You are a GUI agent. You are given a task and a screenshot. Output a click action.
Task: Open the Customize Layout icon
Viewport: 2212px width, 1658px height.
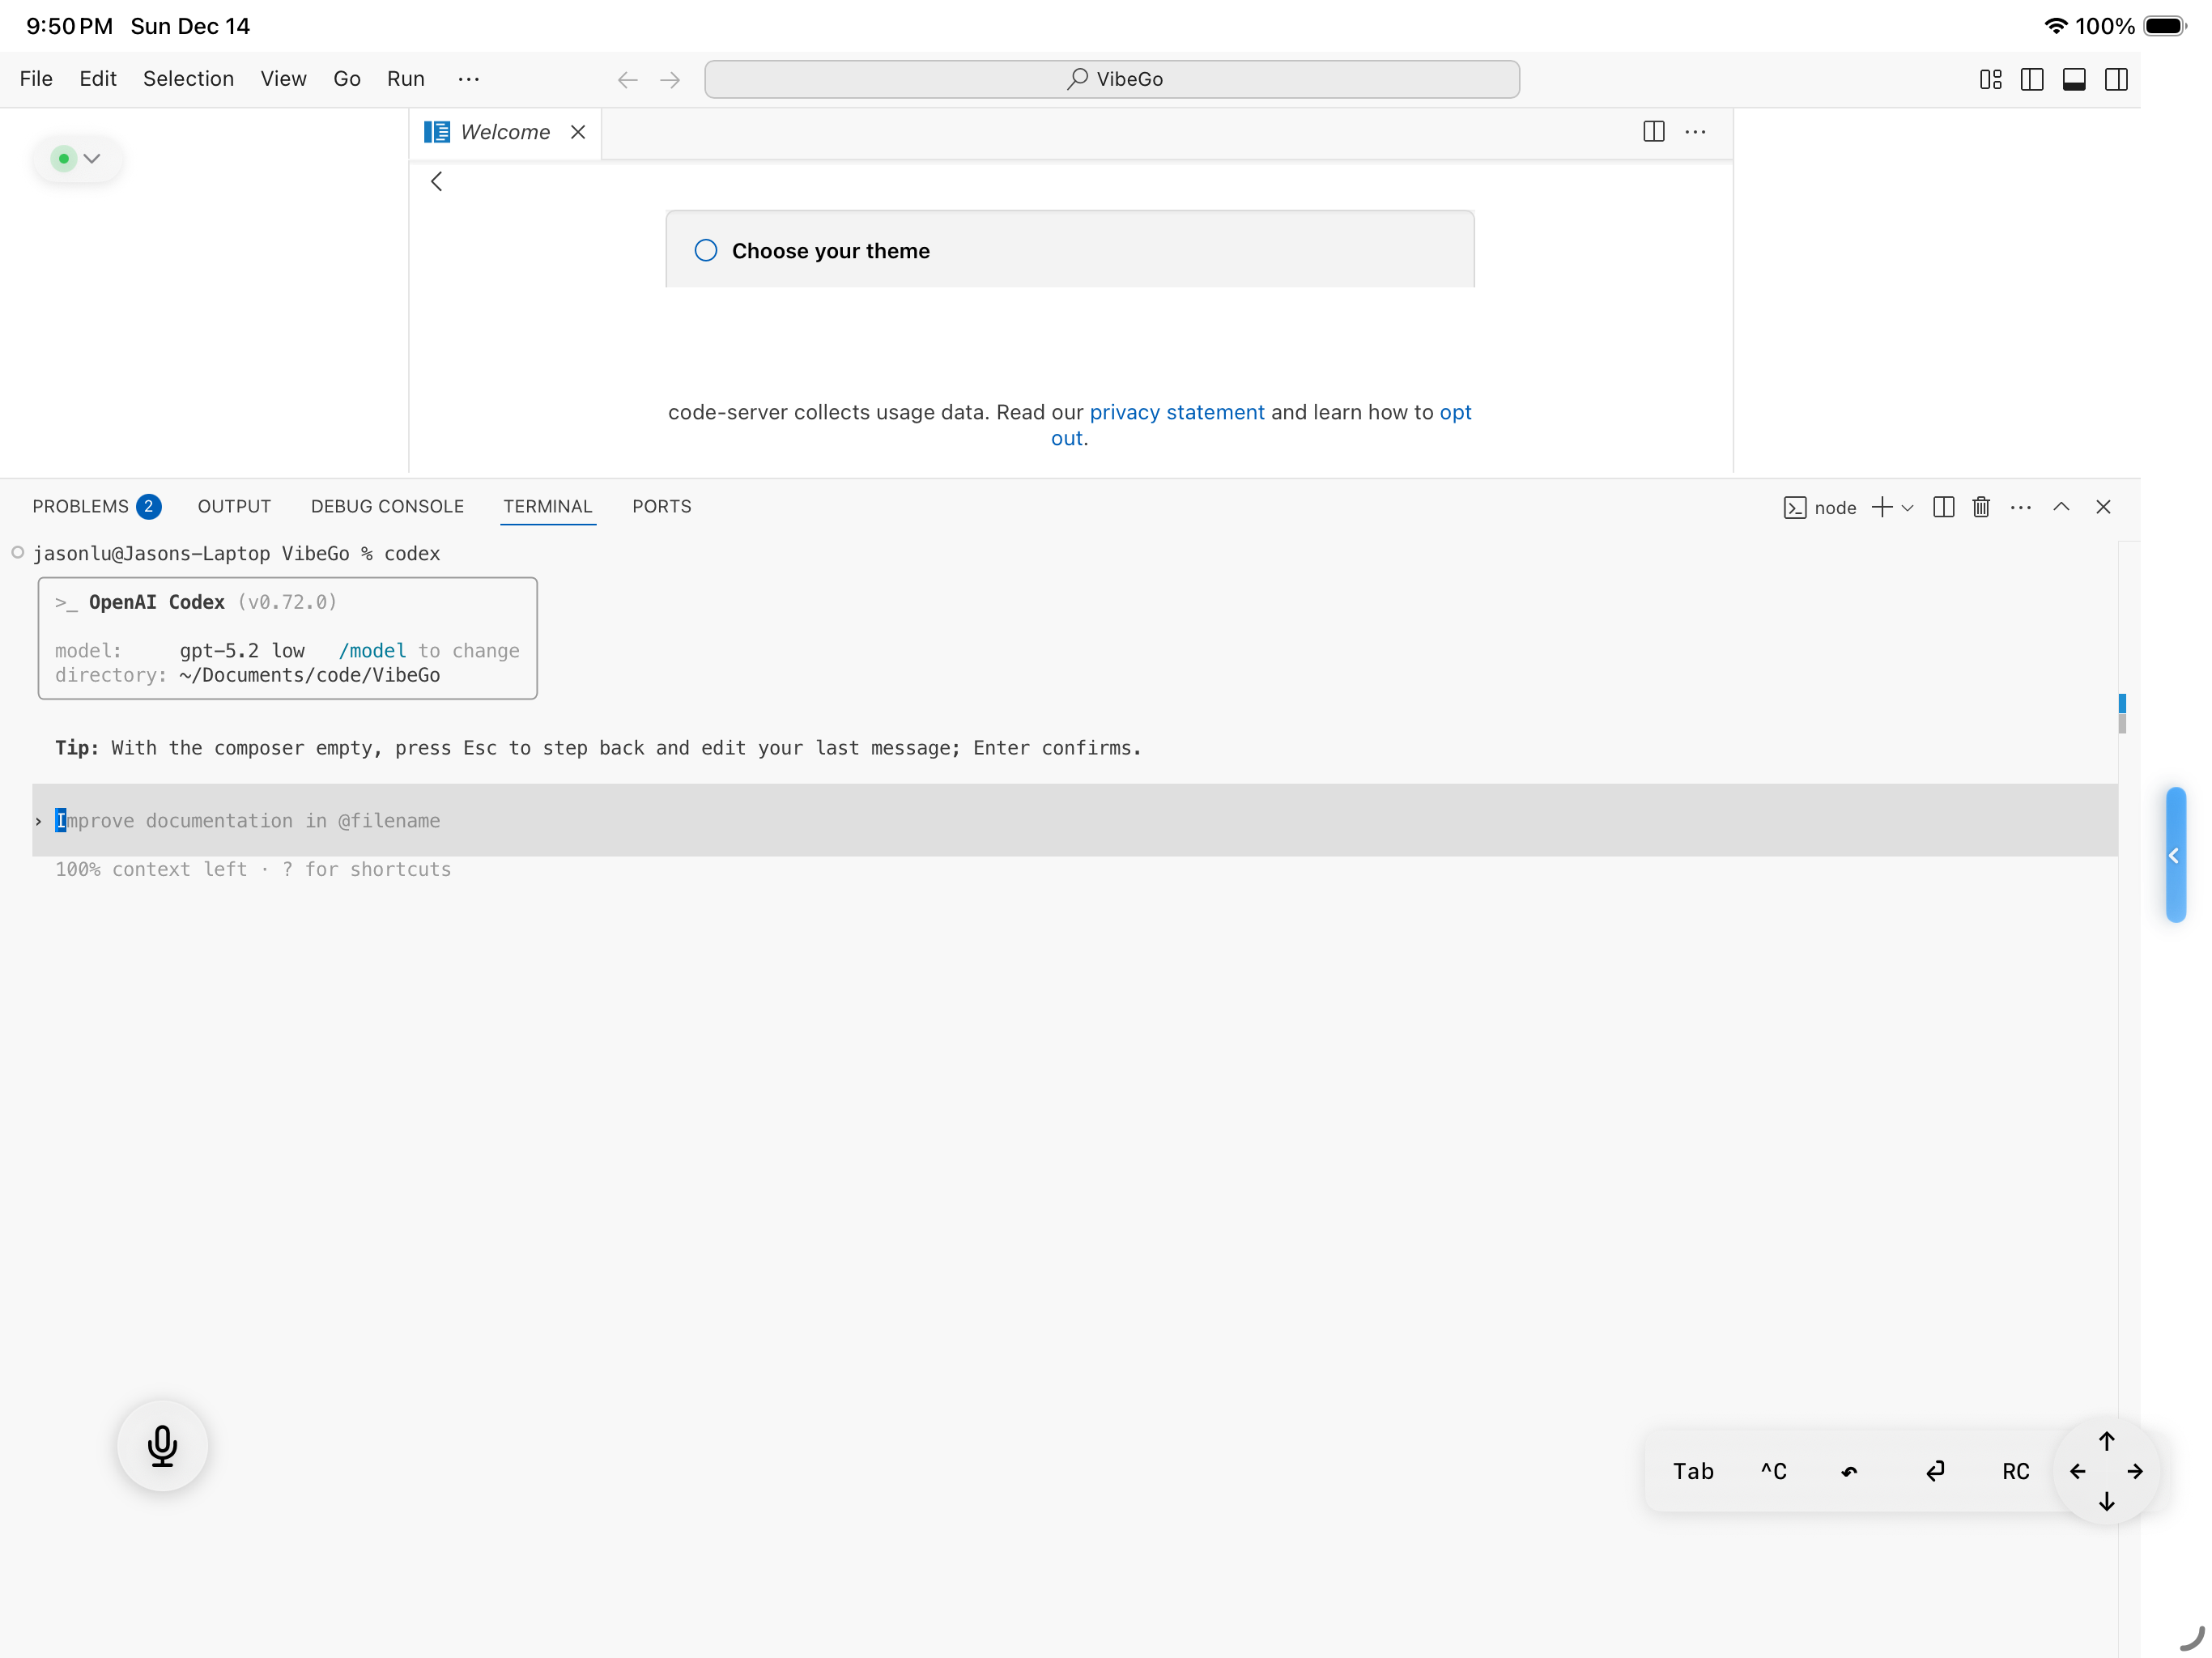1990,79
